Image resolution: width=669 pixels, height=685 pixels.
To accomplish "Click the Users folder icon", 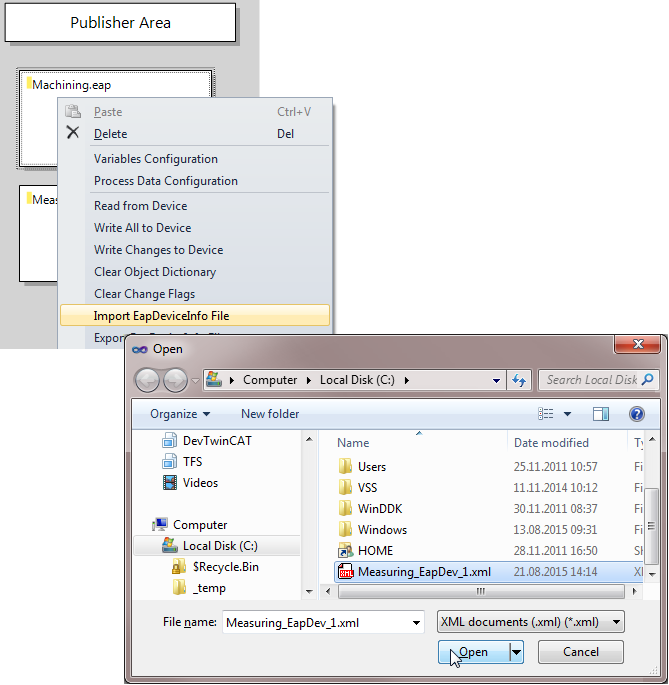I will point(345,466).
